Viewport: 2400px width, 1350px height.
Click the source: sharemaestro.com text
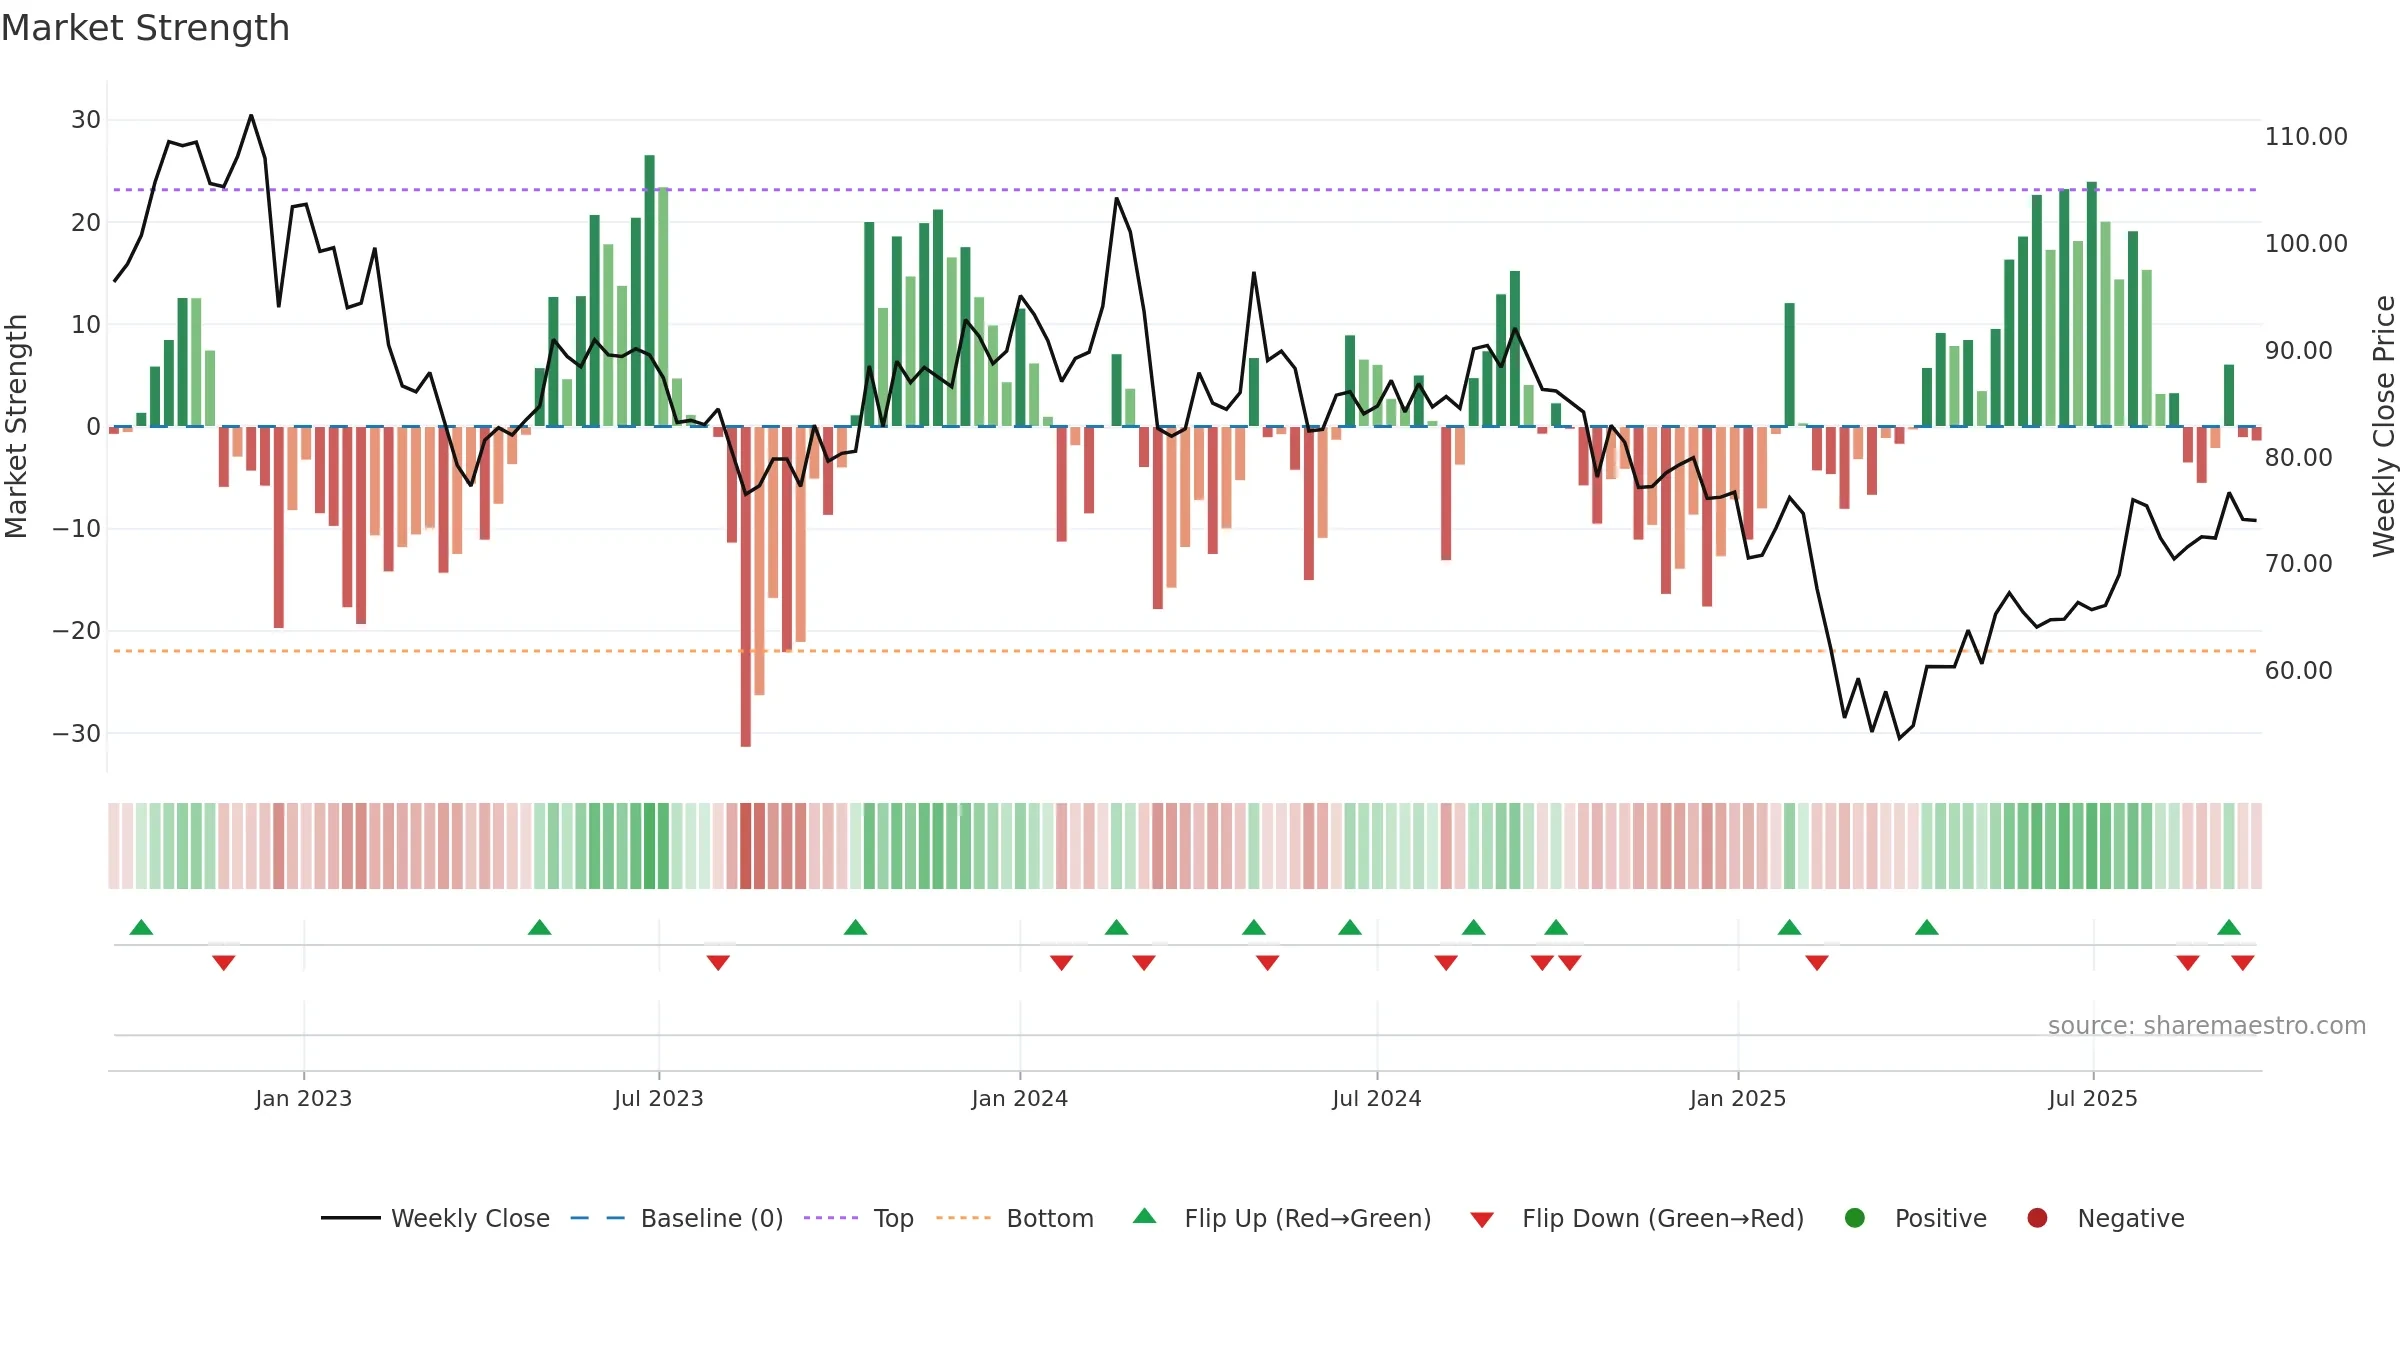2206,1025
